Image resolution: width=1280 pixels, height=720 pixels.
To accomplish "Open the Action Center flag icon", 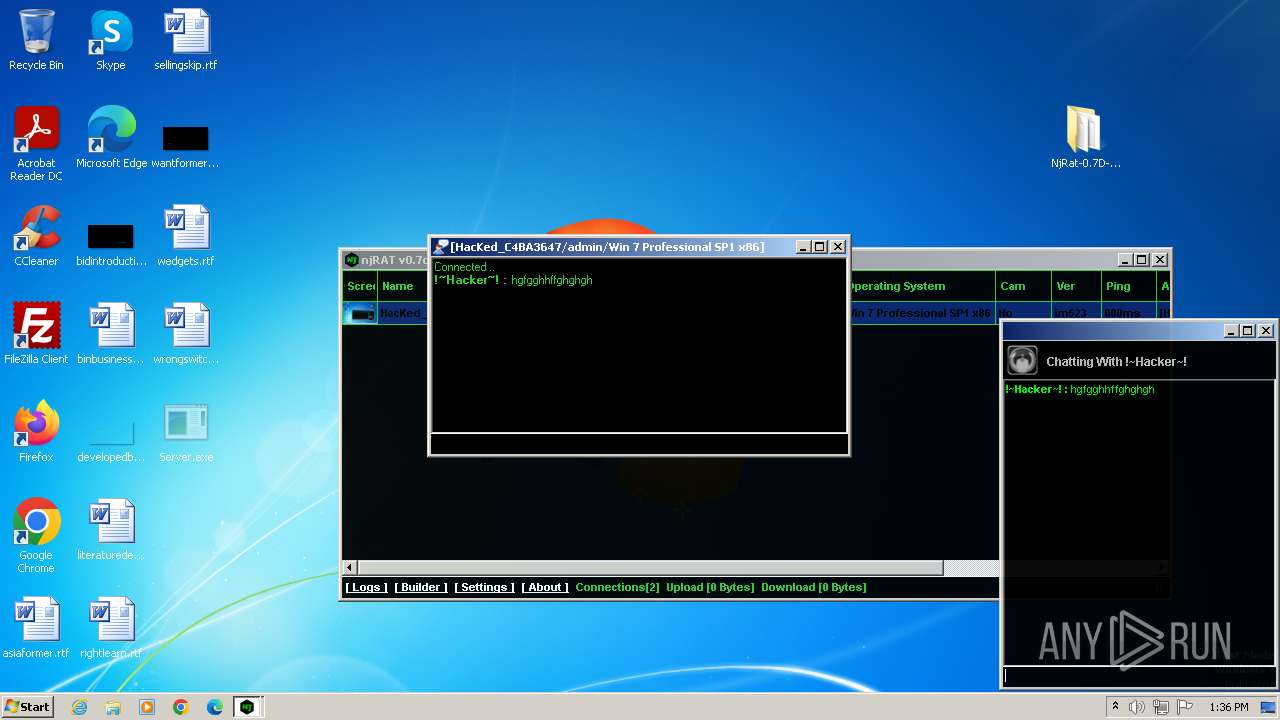I will (x=1185, y=707).
